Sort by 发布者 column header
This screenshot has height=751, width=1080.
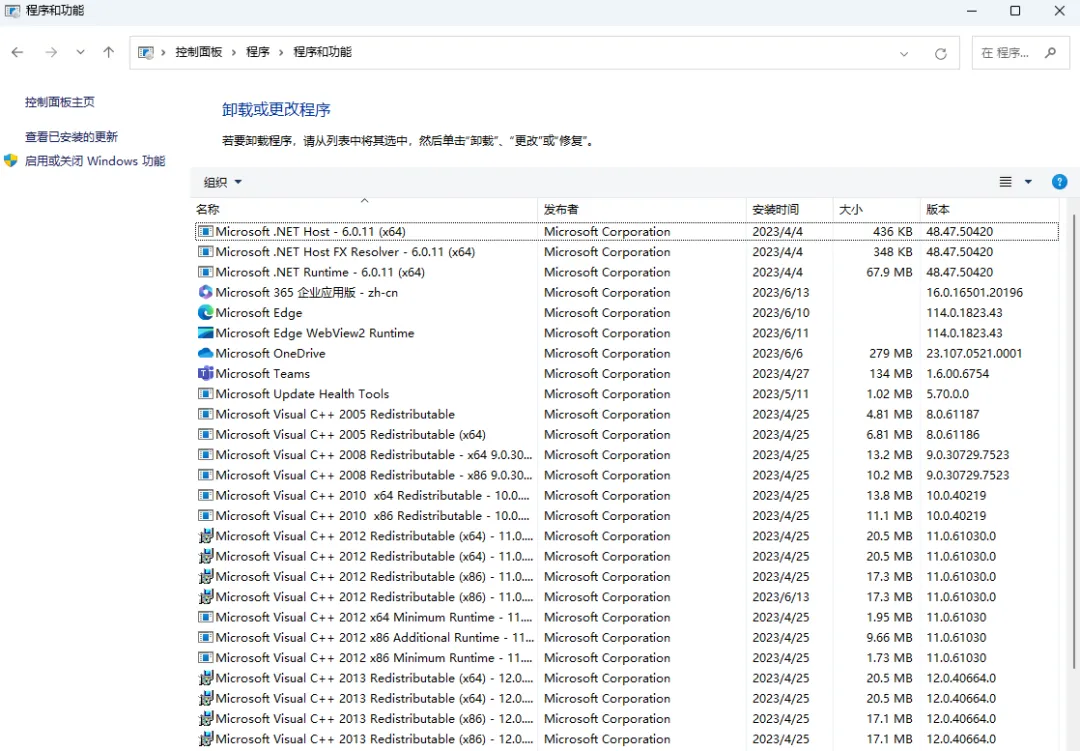pyautogui.click(x=642, y=209)
